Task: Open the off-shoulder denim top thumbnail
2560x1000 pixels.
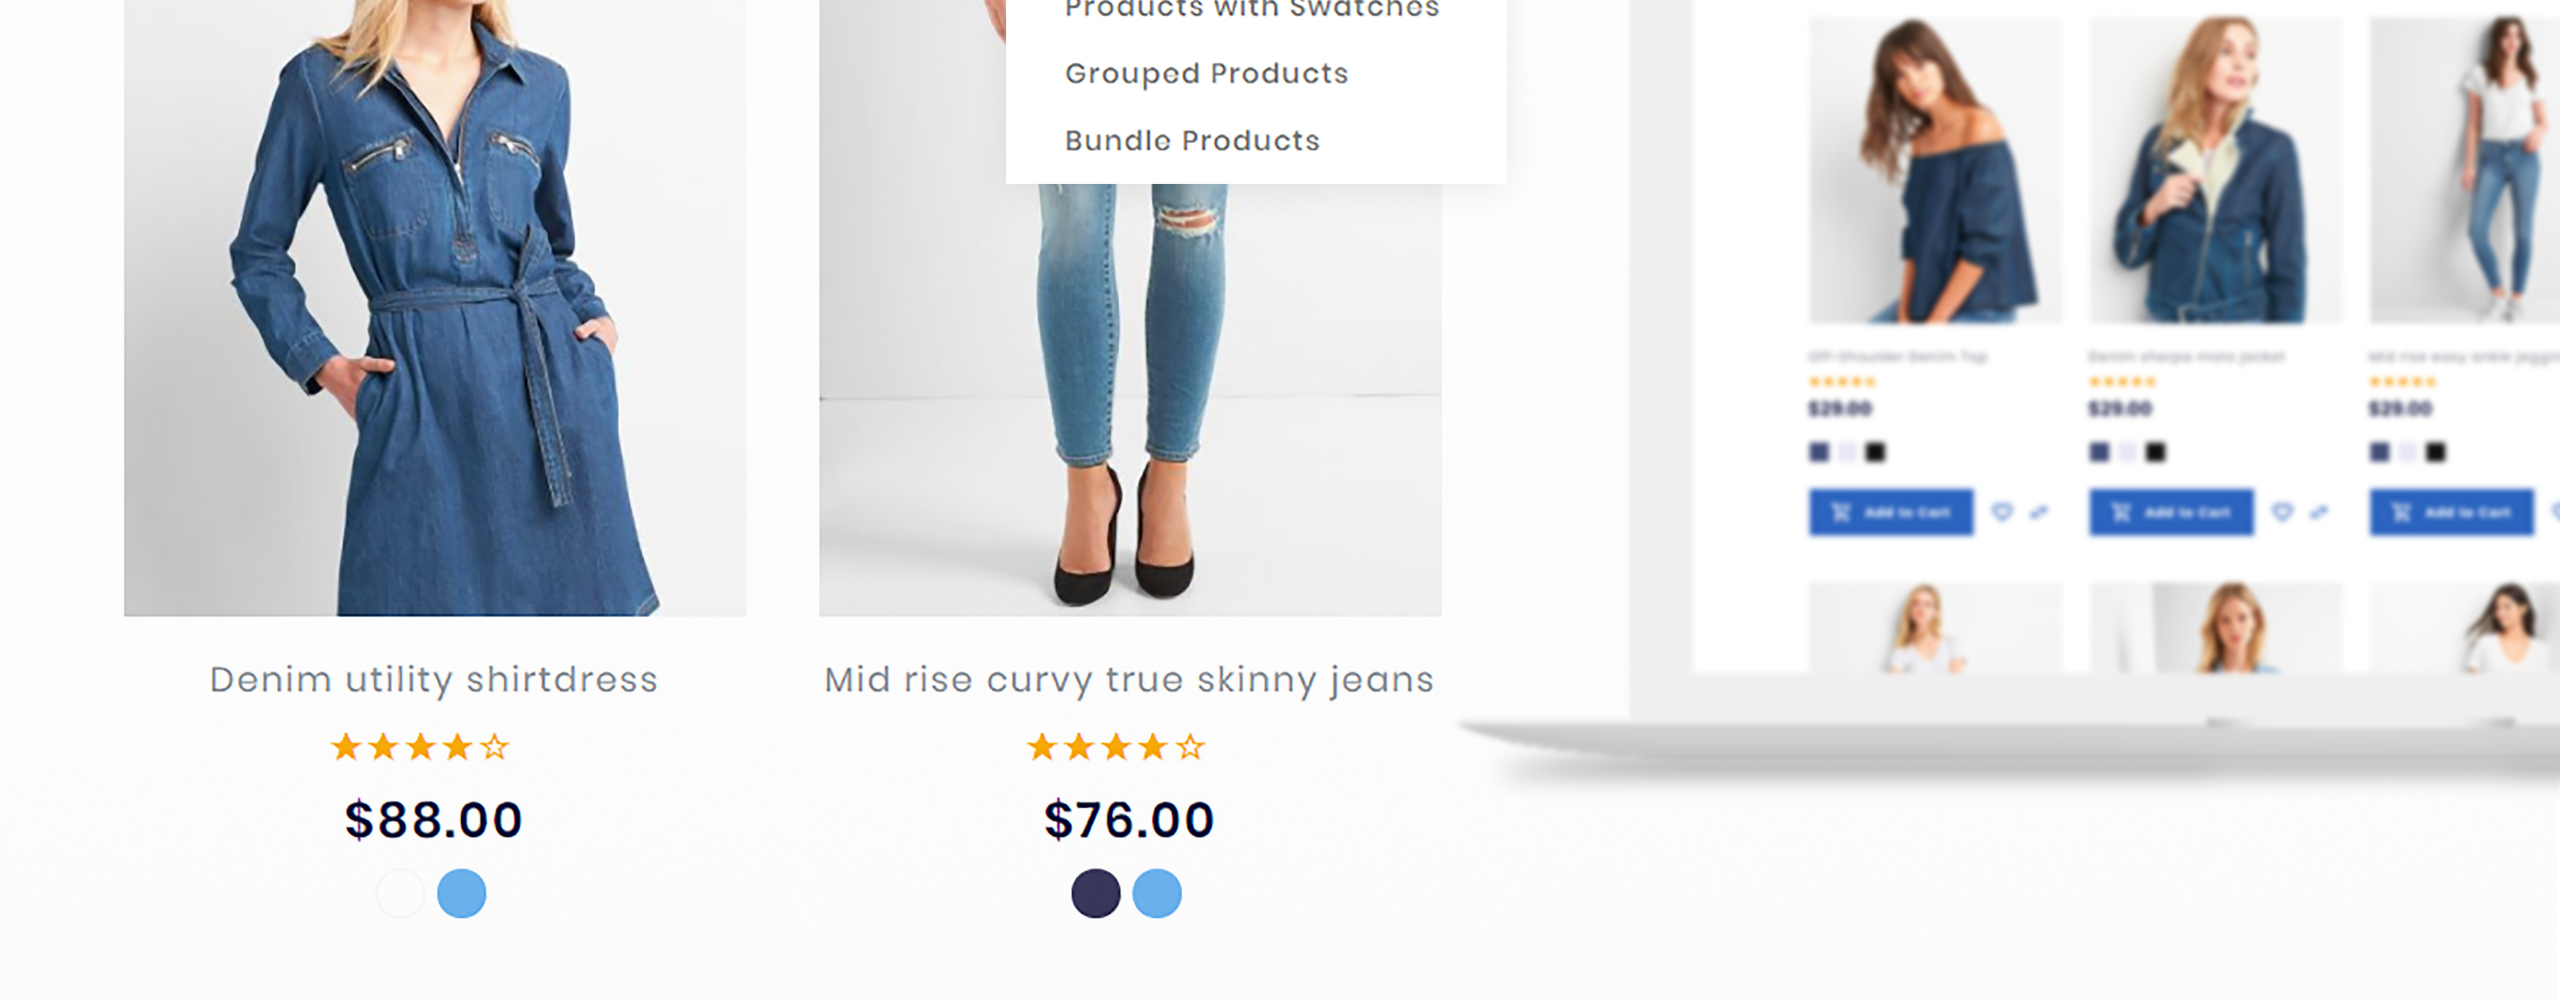Action: pyautogui.click(x=1935, y=170)
